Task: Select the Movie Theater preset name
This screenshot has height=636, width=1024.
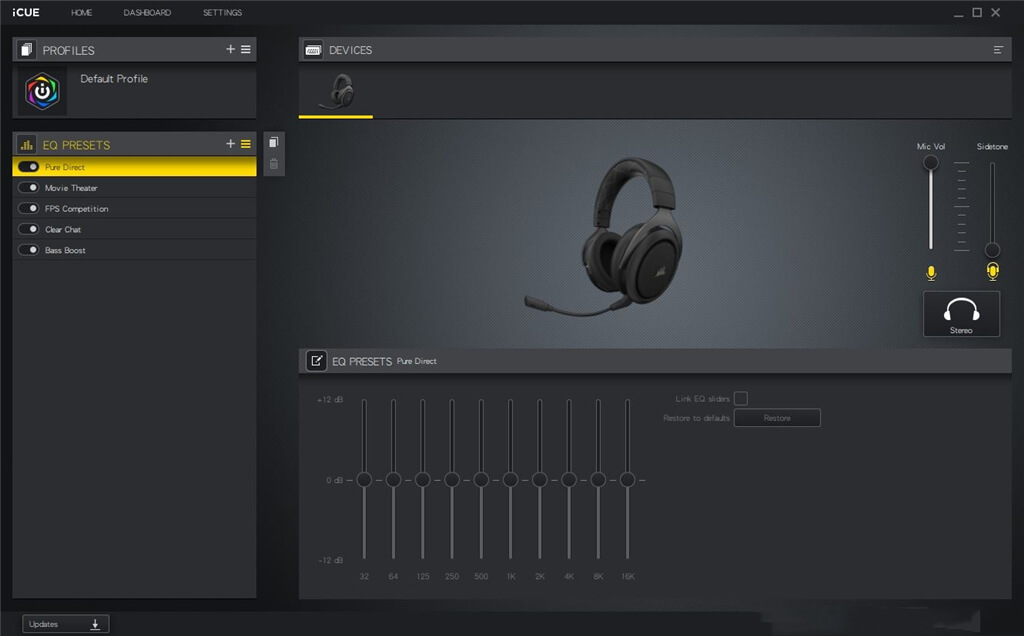Action: (71, 188)
